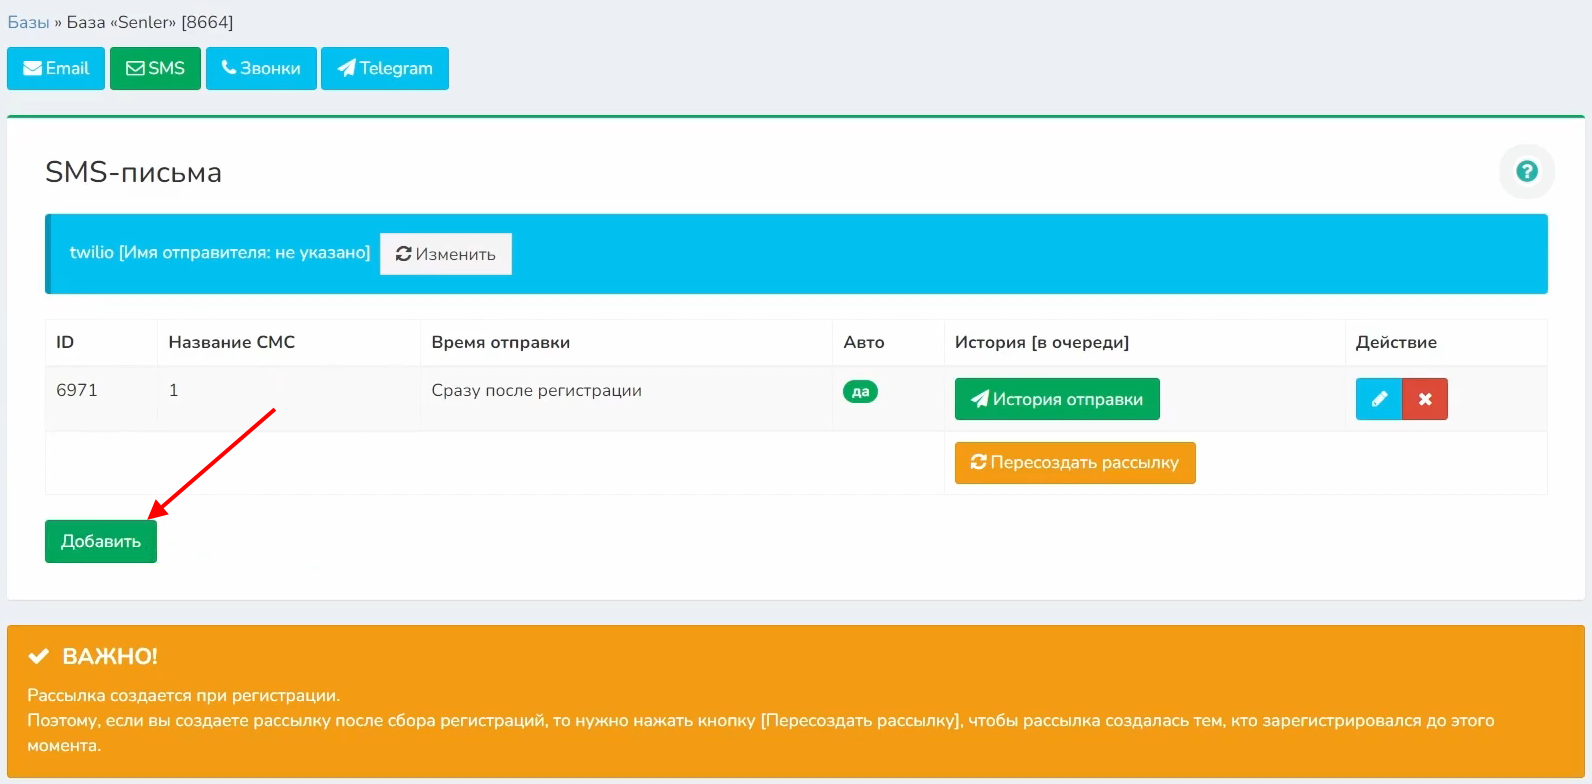
Task: Click the Базы breadcrumb link
Action: (28, 22)
